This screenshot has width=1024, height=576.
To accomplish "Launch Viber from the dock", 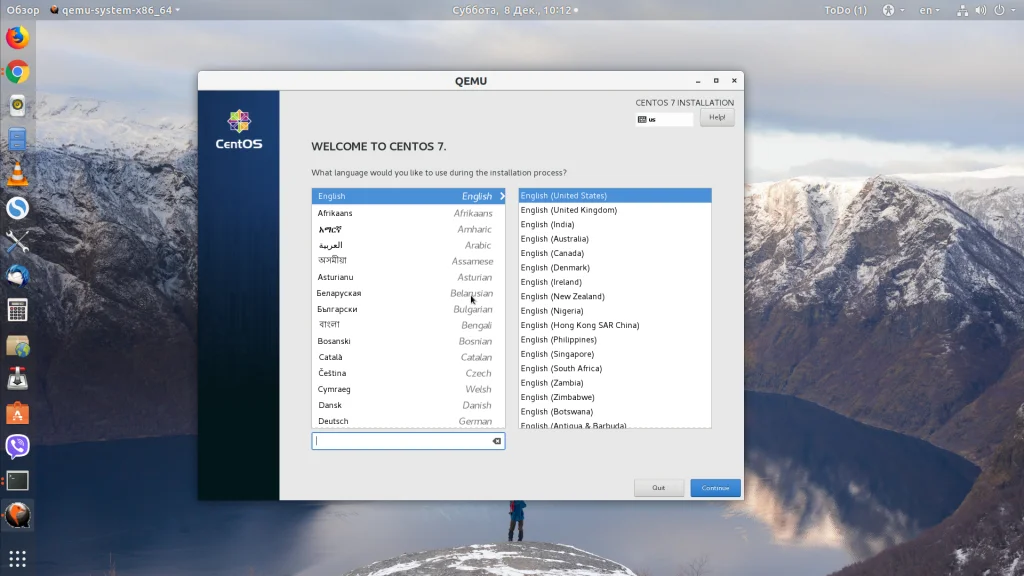I will tap(18, 447).
